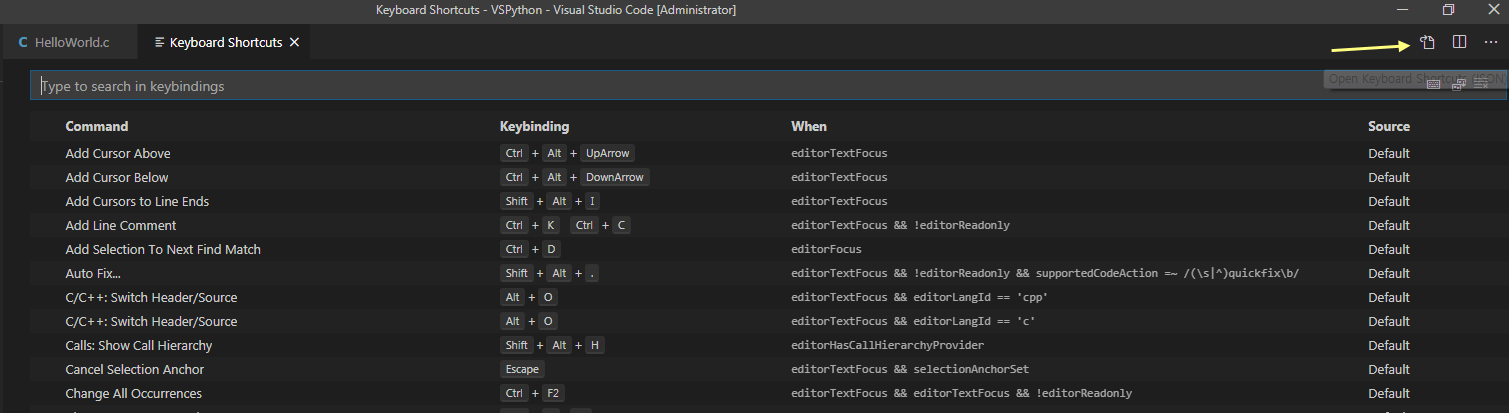Switch to the HelloWorld.c tab
This screenshot has height=413, width=1509.
coord(70,43)
